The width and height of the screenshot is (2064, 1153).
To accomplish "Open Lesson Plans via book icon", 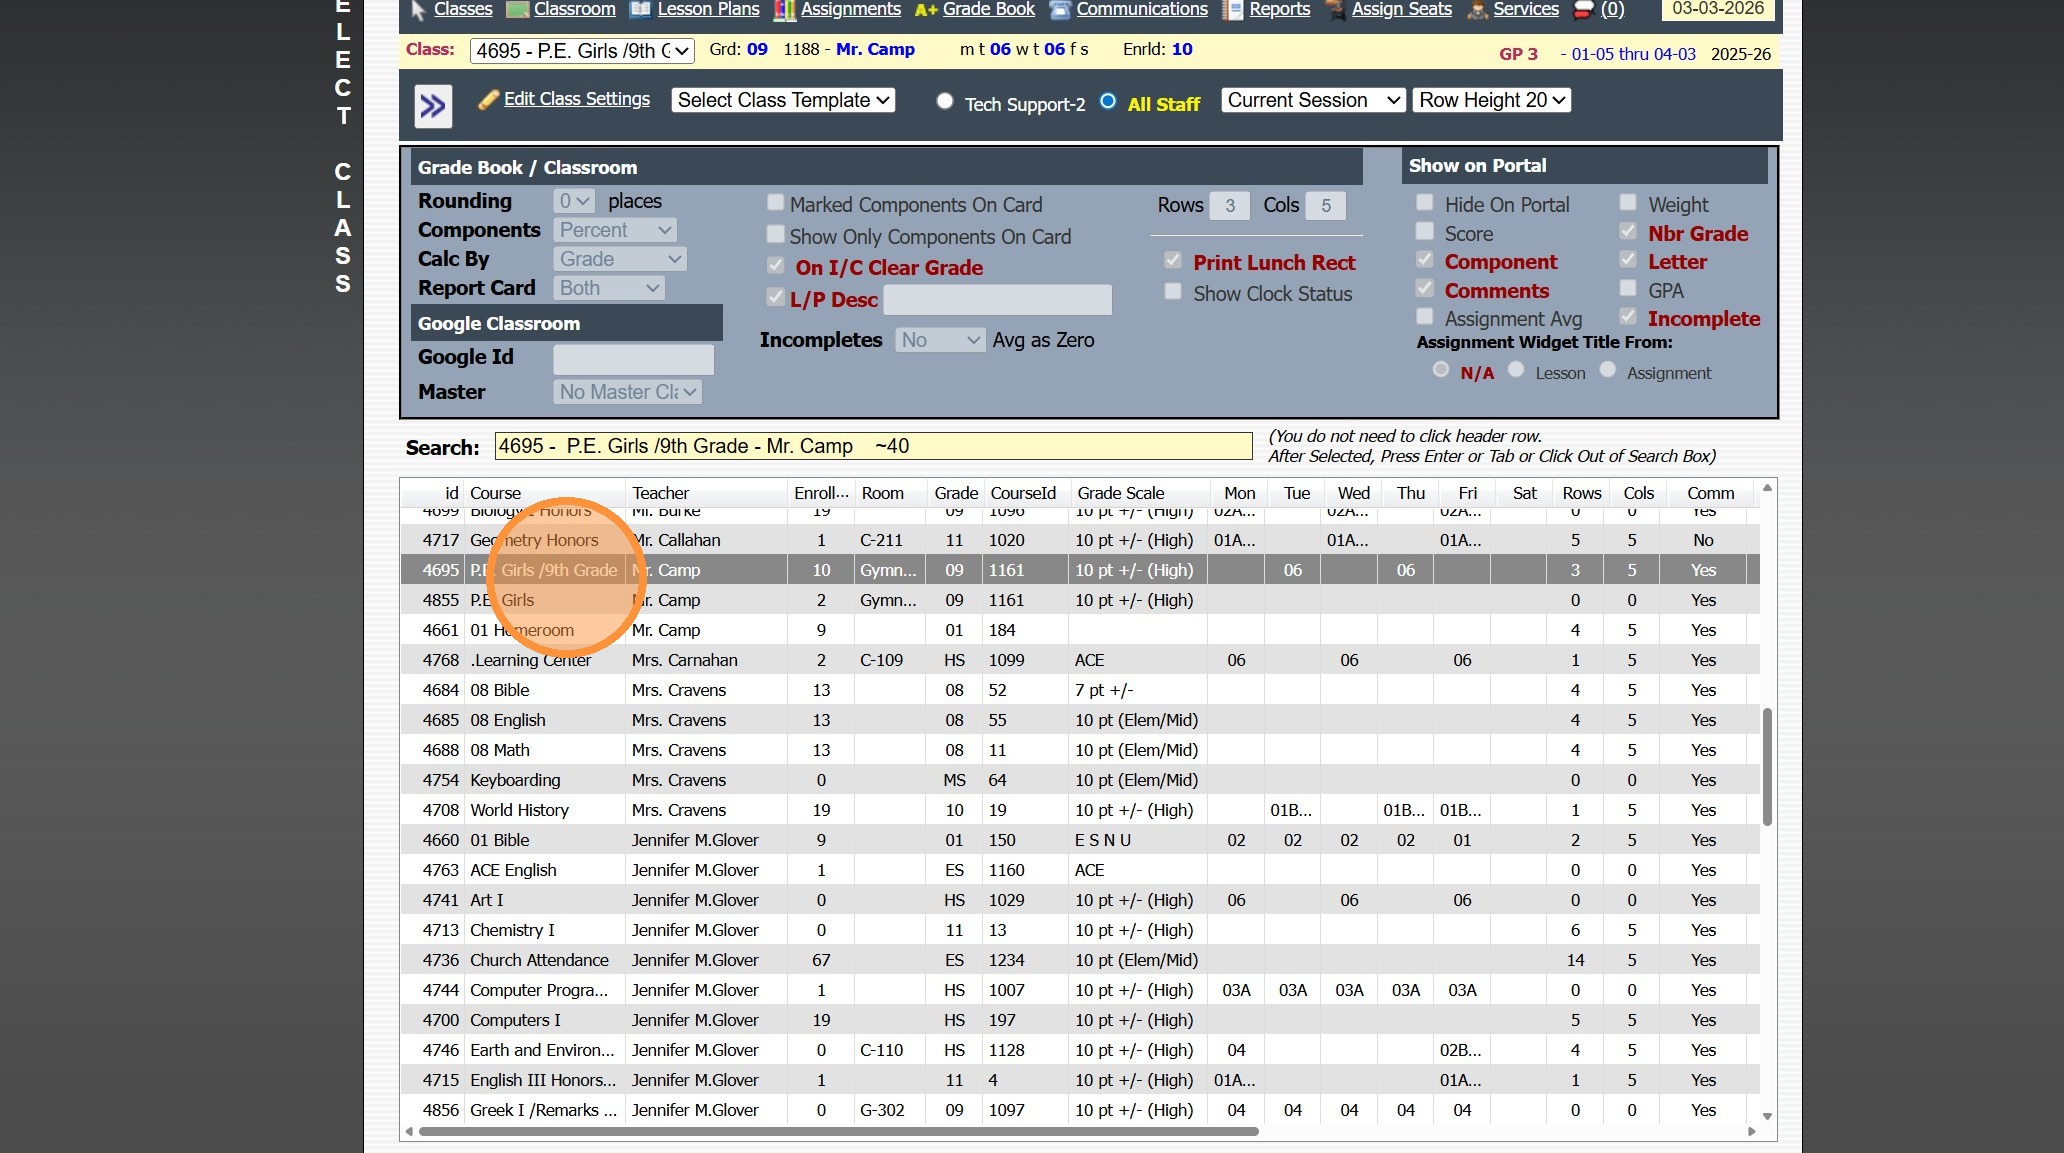I will [x=640, y=10].
